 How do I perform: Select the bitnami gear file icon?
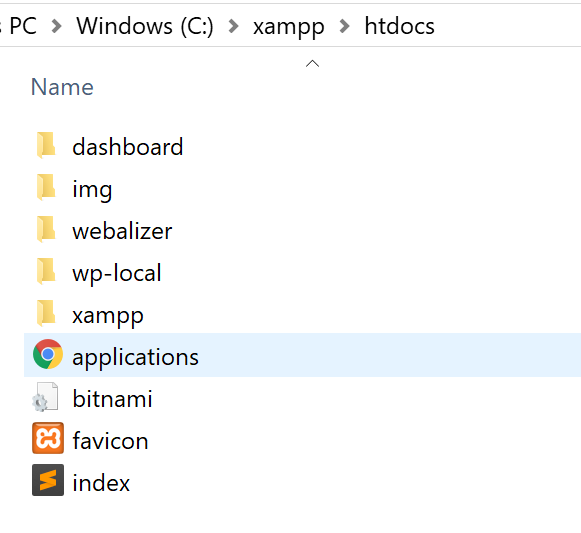tap(45, 397)
